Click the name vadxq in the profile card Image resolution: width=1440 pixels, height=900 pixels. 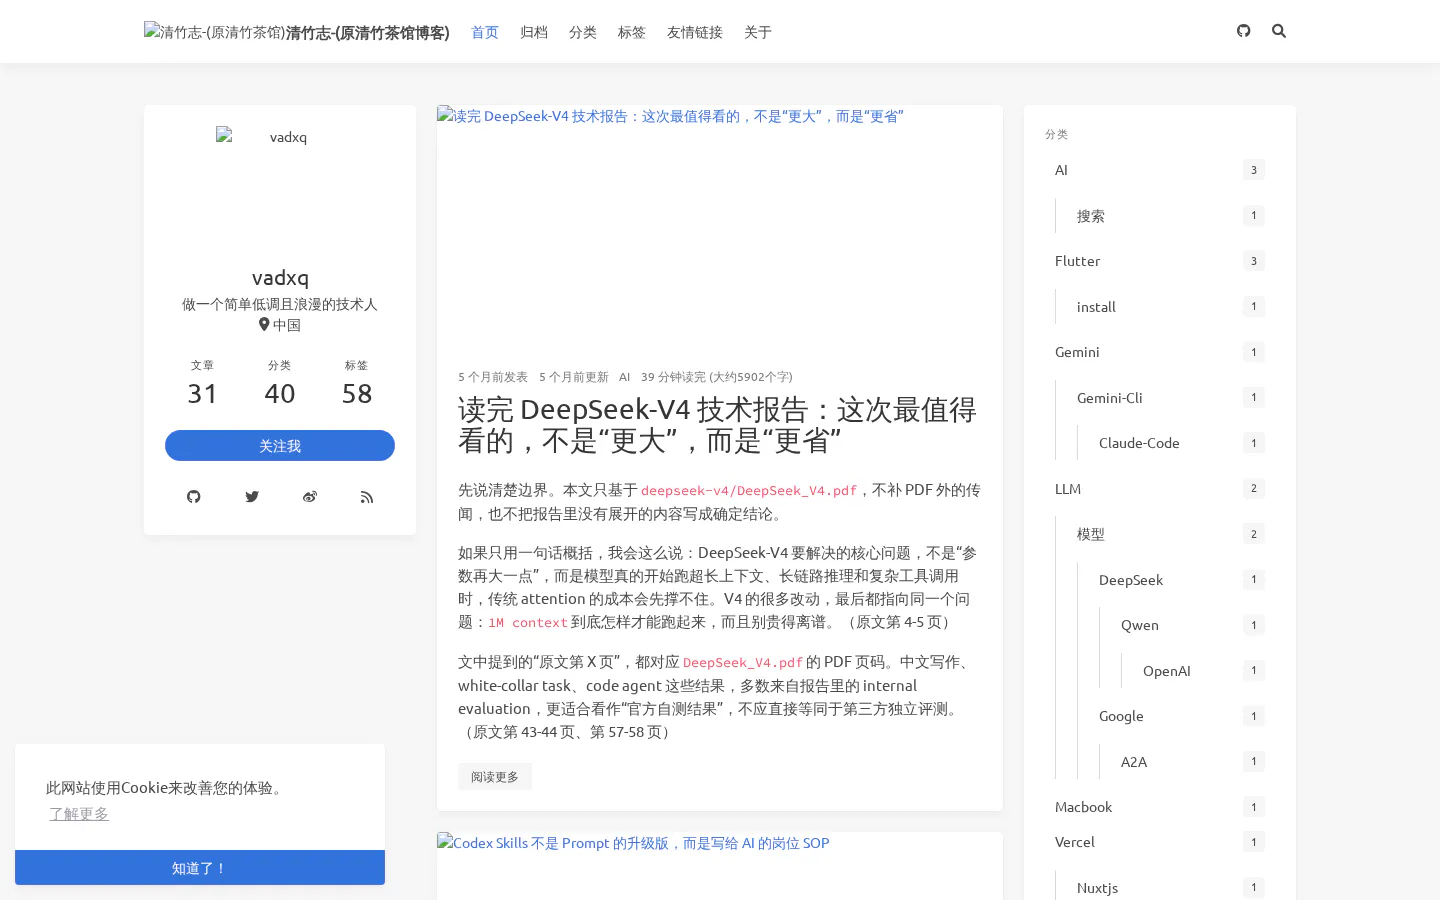280,278
